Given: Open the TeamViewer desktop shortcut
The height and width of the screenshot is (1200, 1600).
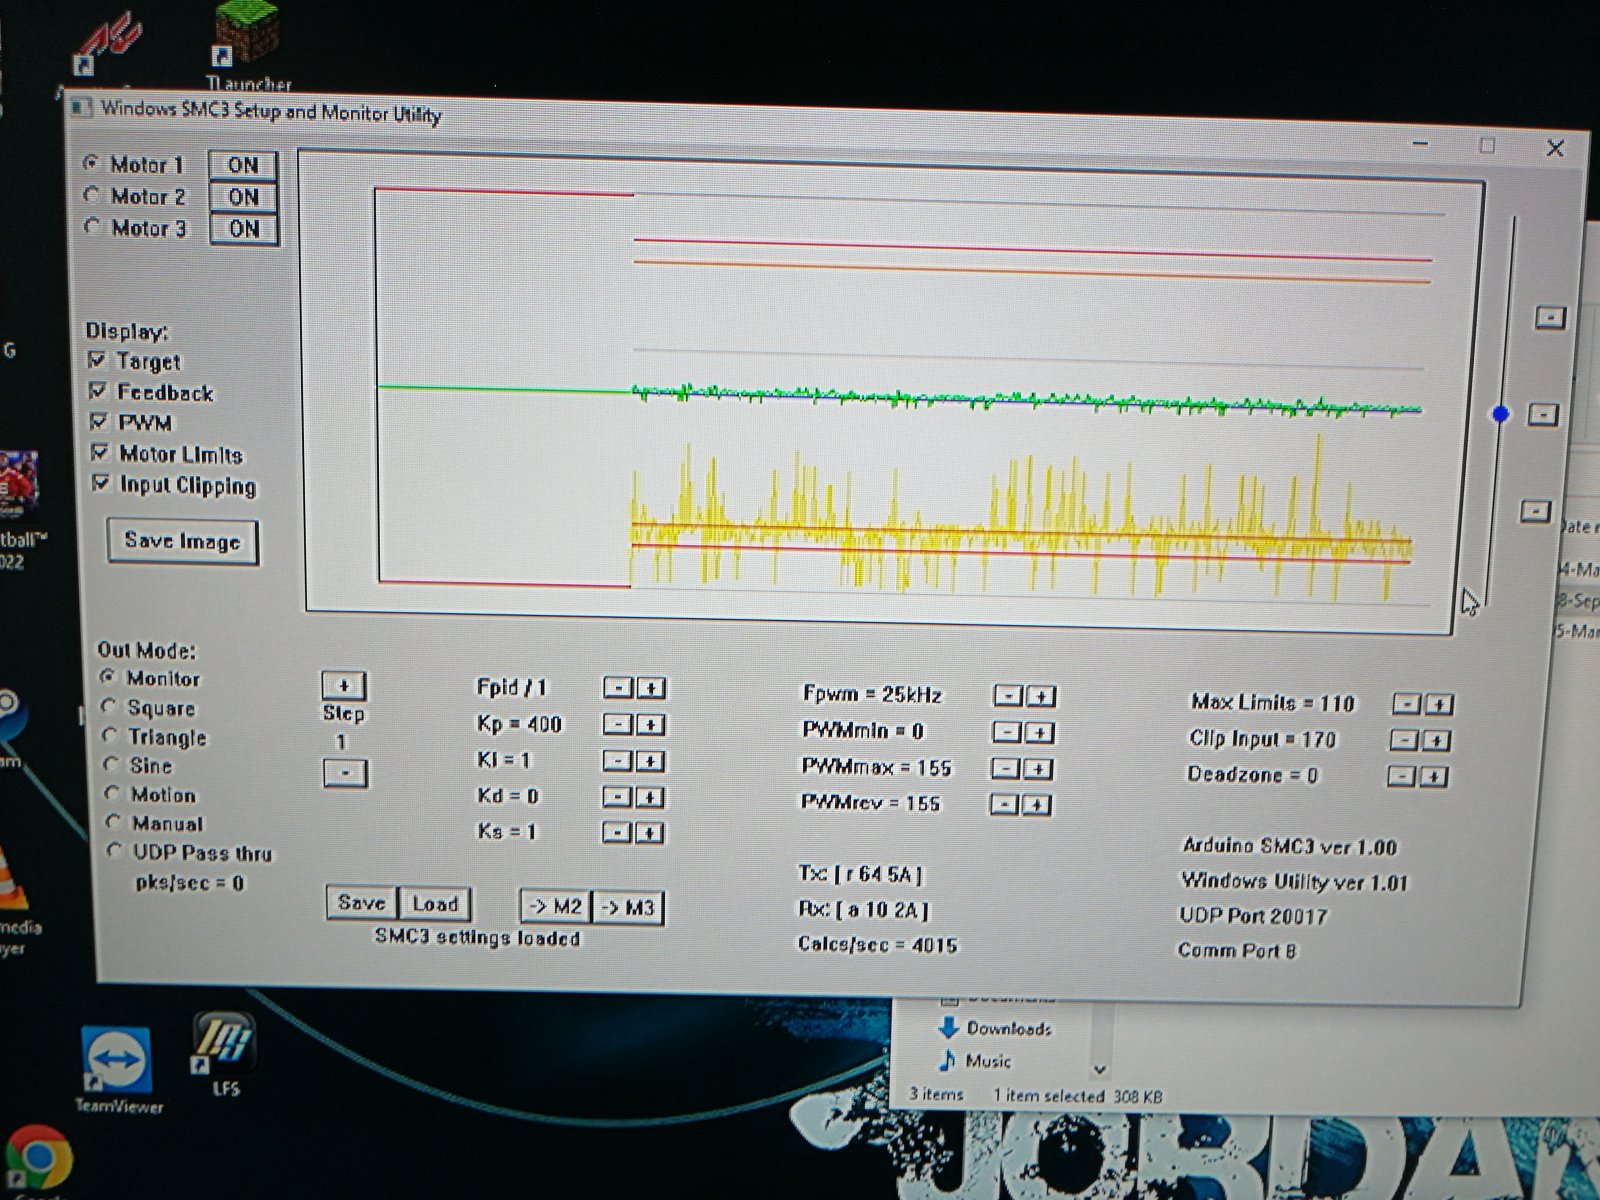Looking at the screenshot, I should click(117, 1072).
